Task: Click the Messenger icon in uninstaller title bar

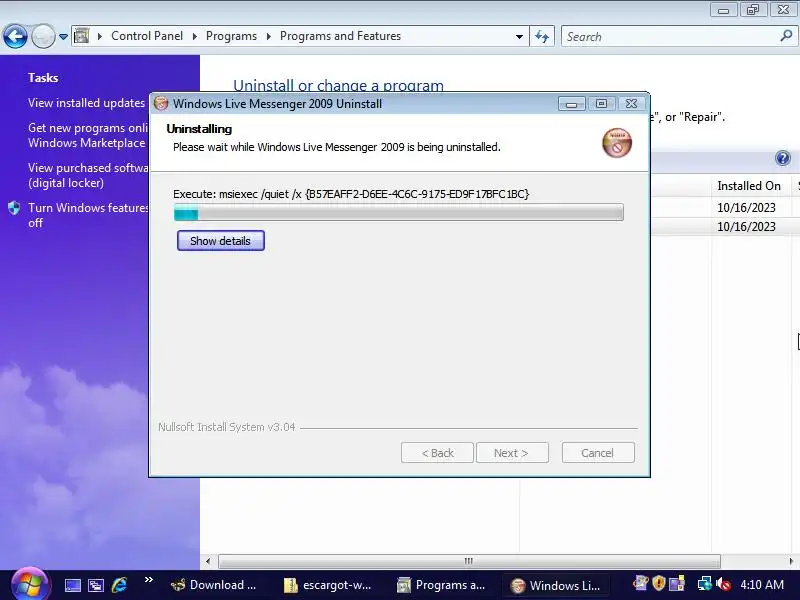Action: pyautogui.click(x=161, y=103)
